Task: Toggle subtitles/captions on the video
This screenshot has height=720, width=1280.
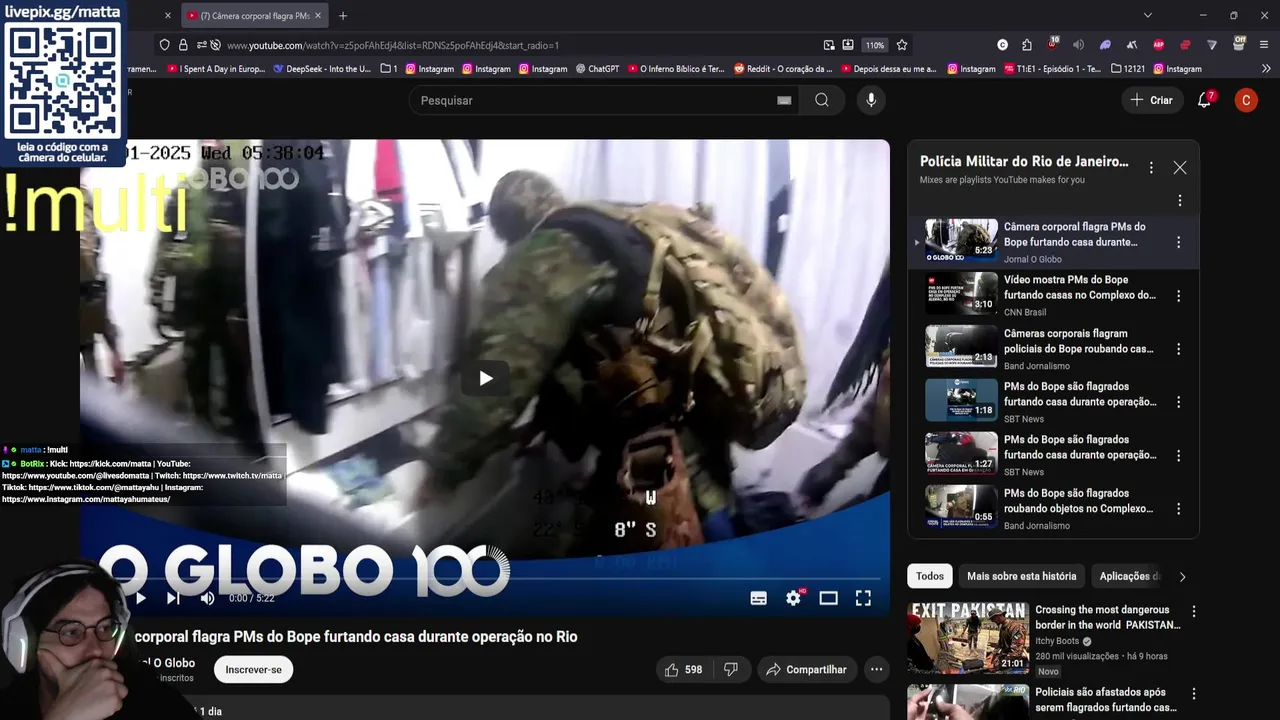Action: click(759, 598)
